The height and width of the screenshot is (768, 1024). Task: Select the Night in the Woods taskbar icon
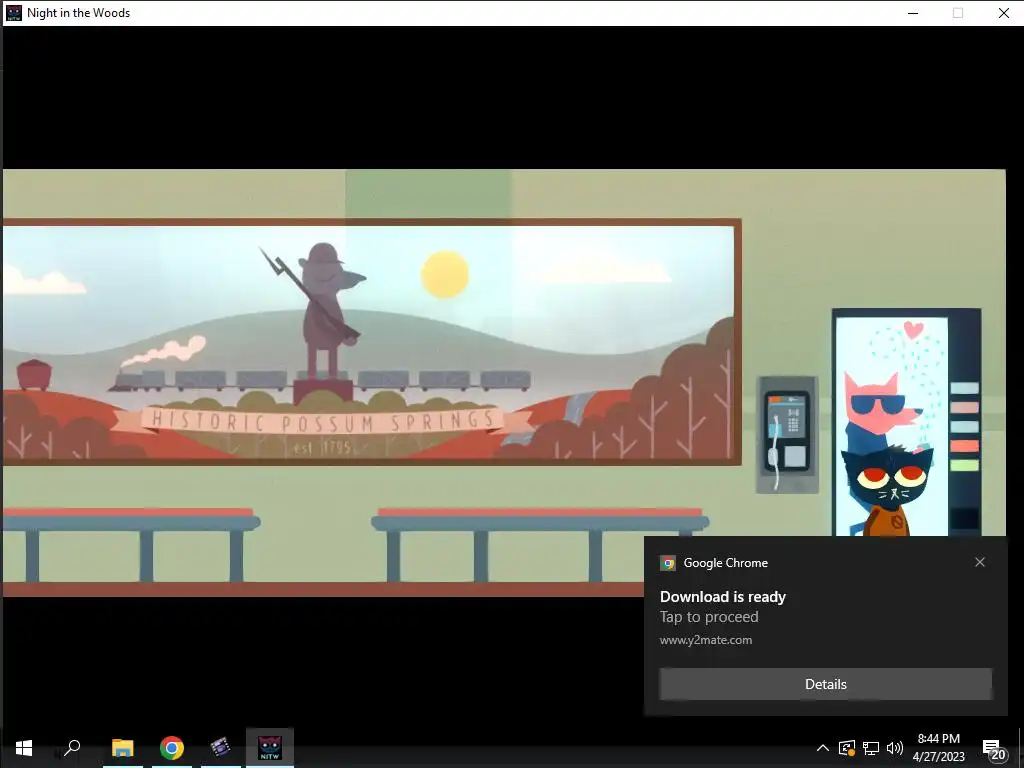[270, 748]
